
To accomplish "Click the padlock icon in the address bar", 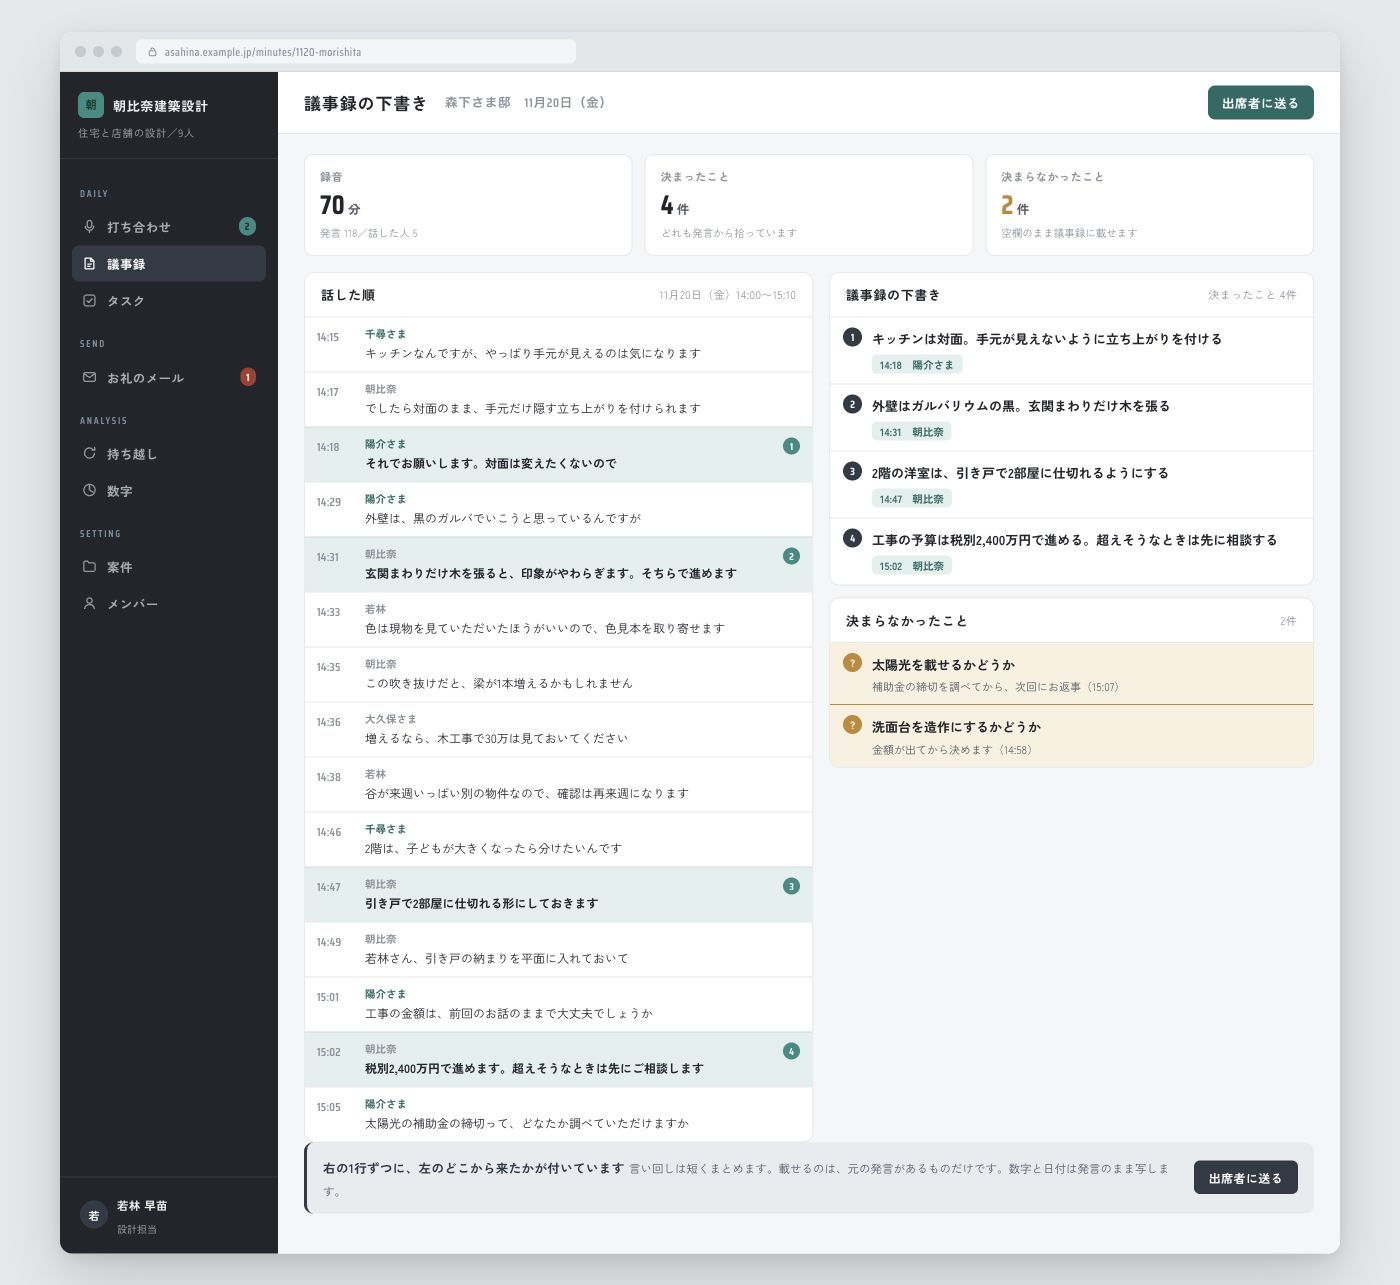I will (152, 52).
